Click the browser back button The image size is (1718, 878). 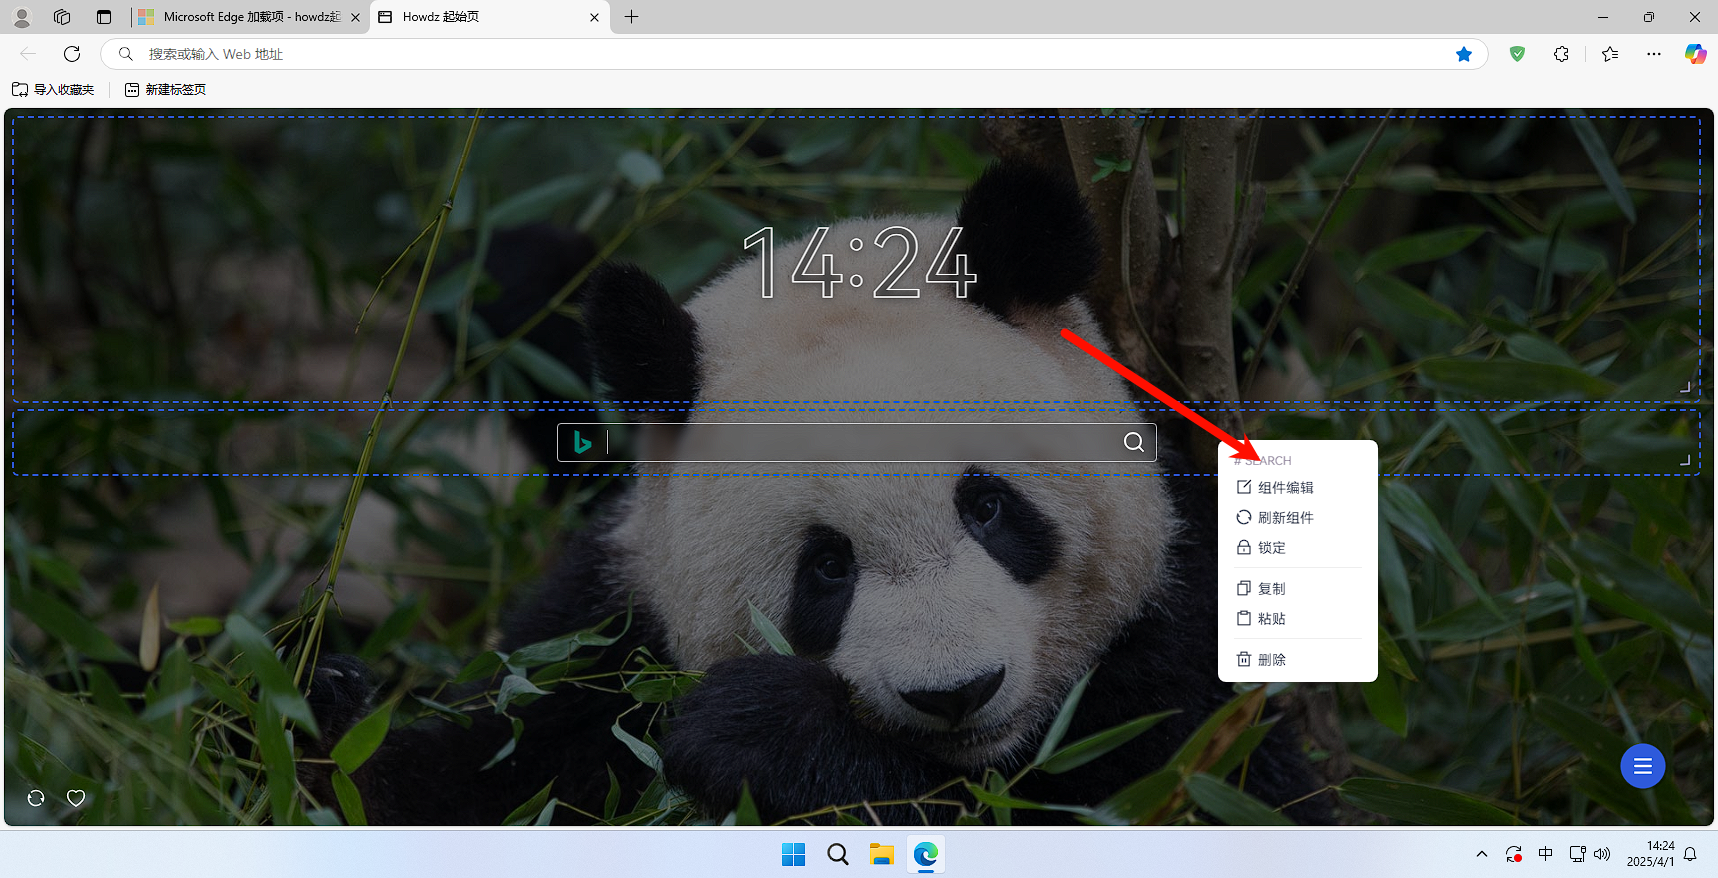28,54
